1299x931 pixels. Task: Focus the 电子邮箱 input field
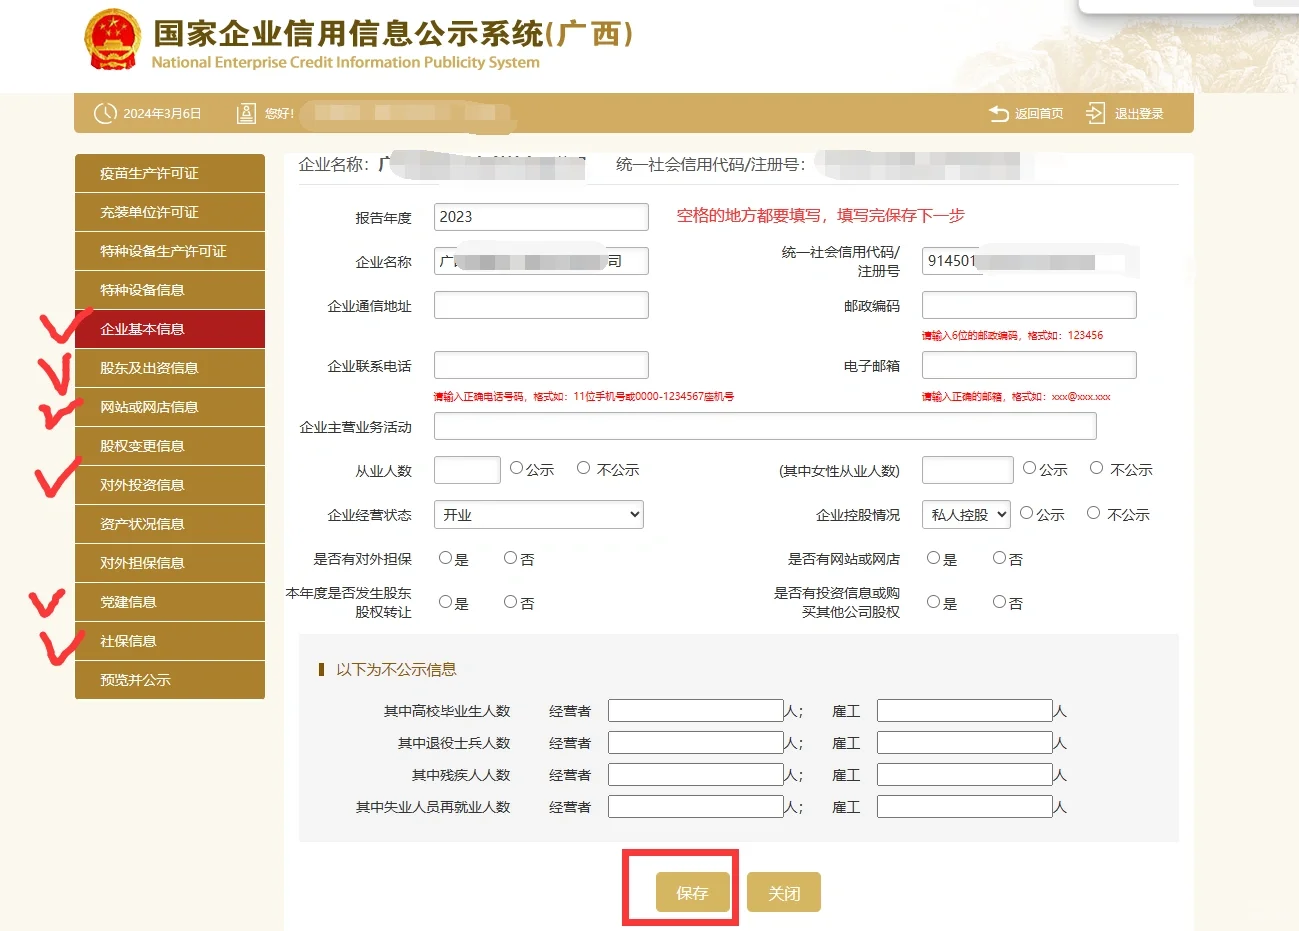point(1029,365)
